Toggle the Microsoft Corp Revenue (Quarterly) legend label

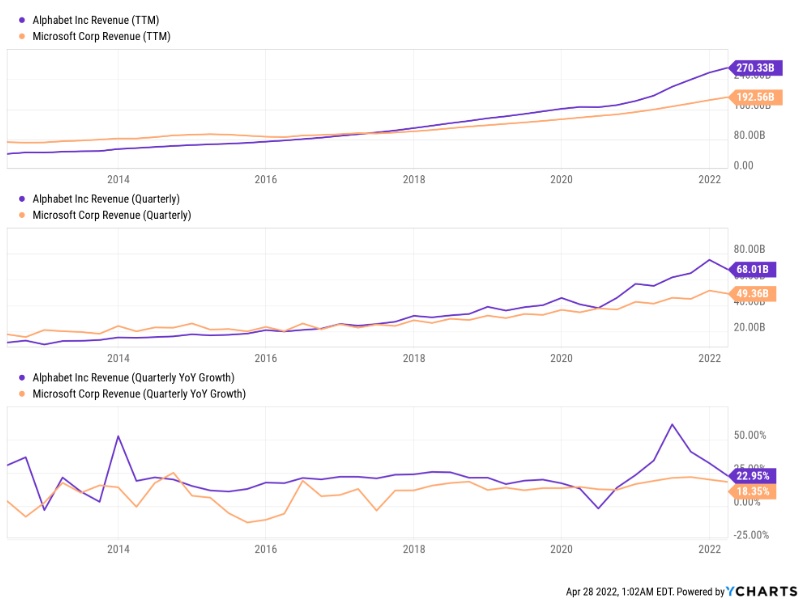tap(111, 215)
